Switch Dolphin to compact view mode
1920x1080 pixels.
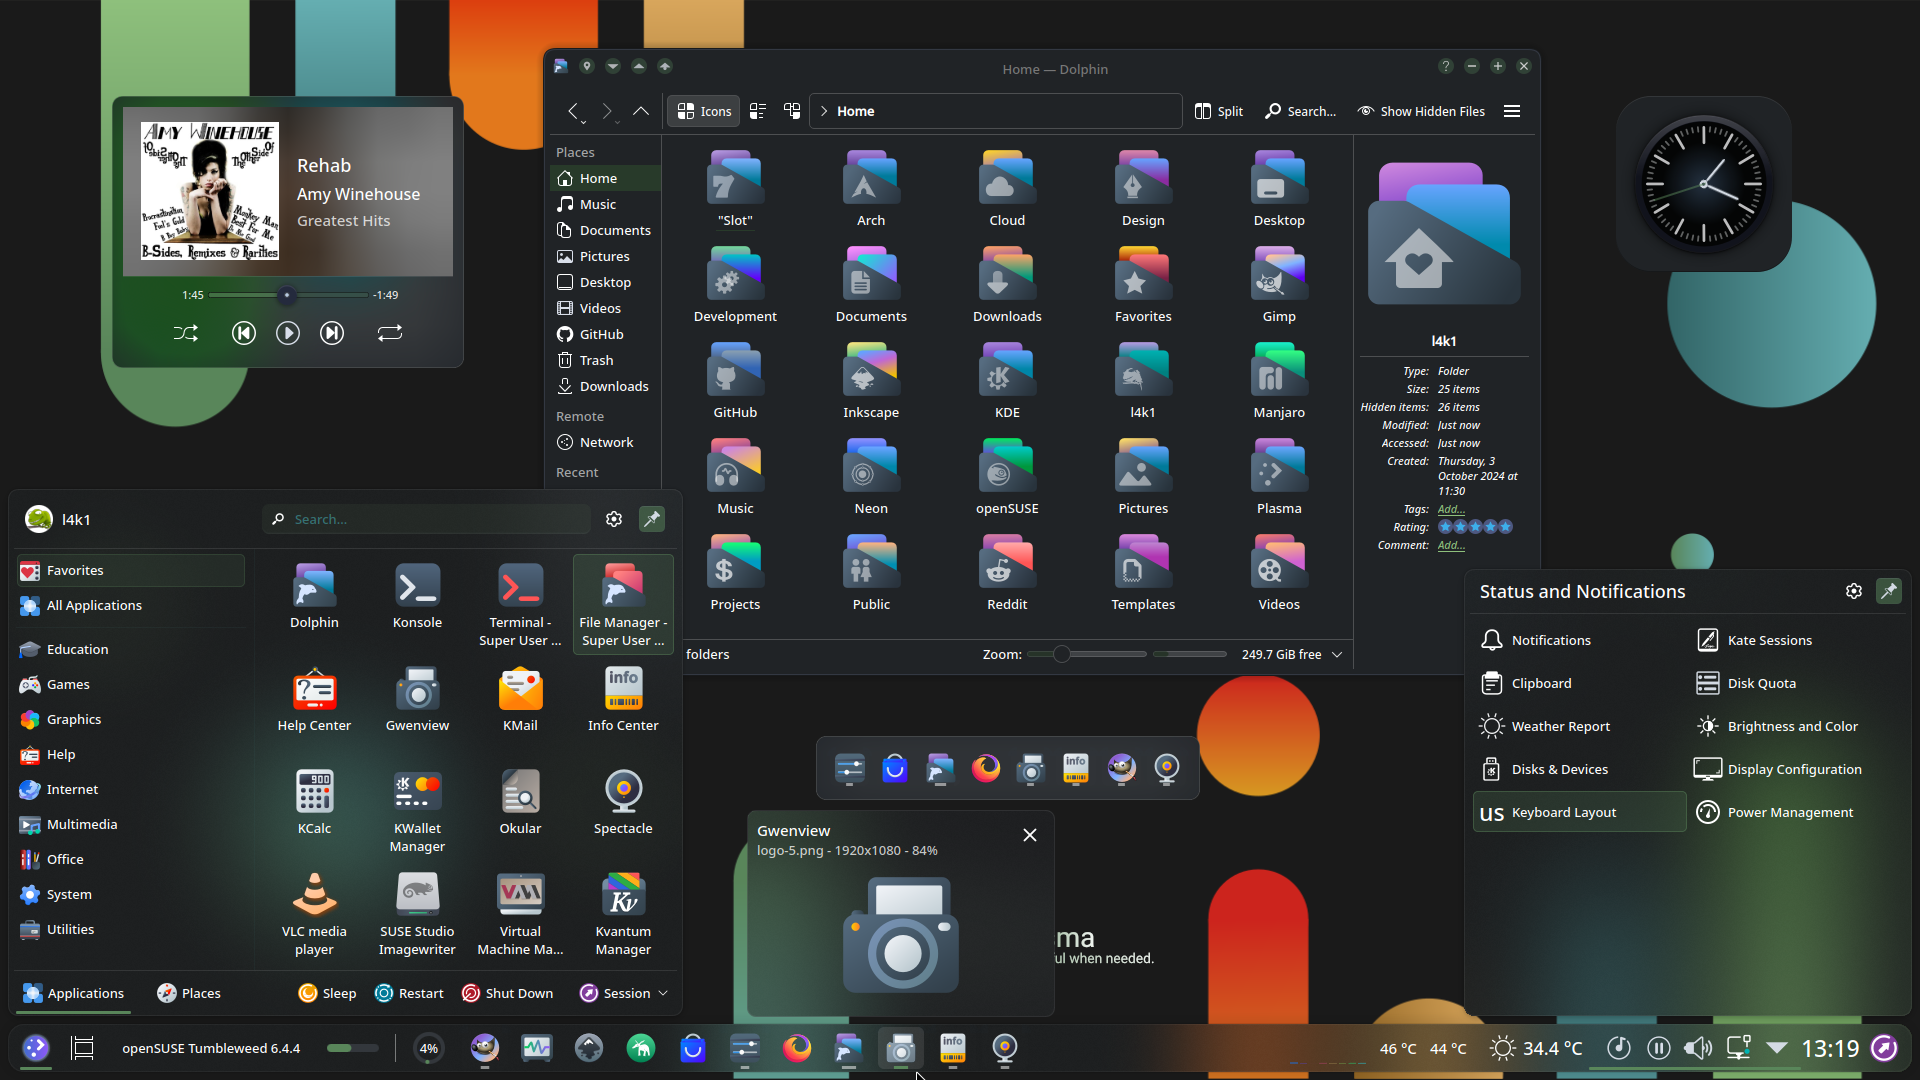coord(758,111)
